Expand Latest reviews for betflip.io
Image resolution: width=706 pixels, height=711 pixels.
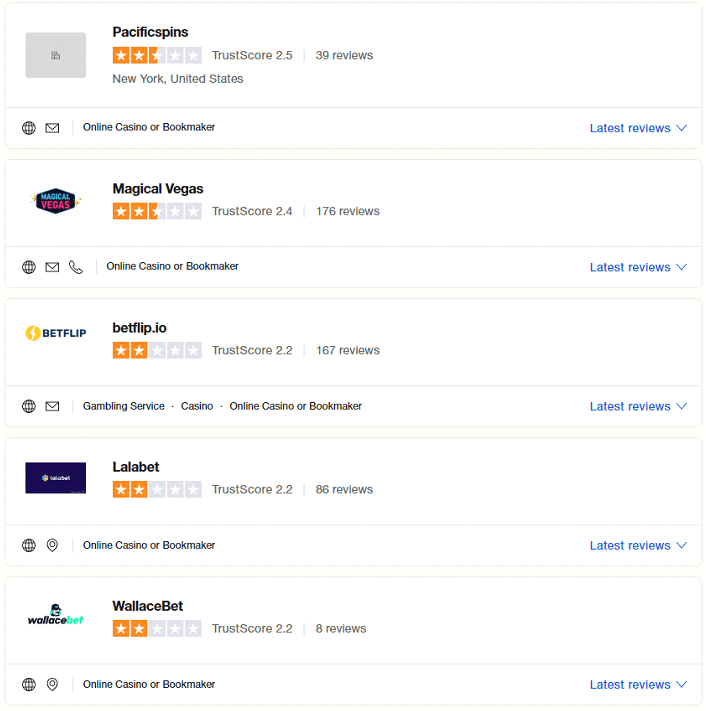(x=638, y=406)
